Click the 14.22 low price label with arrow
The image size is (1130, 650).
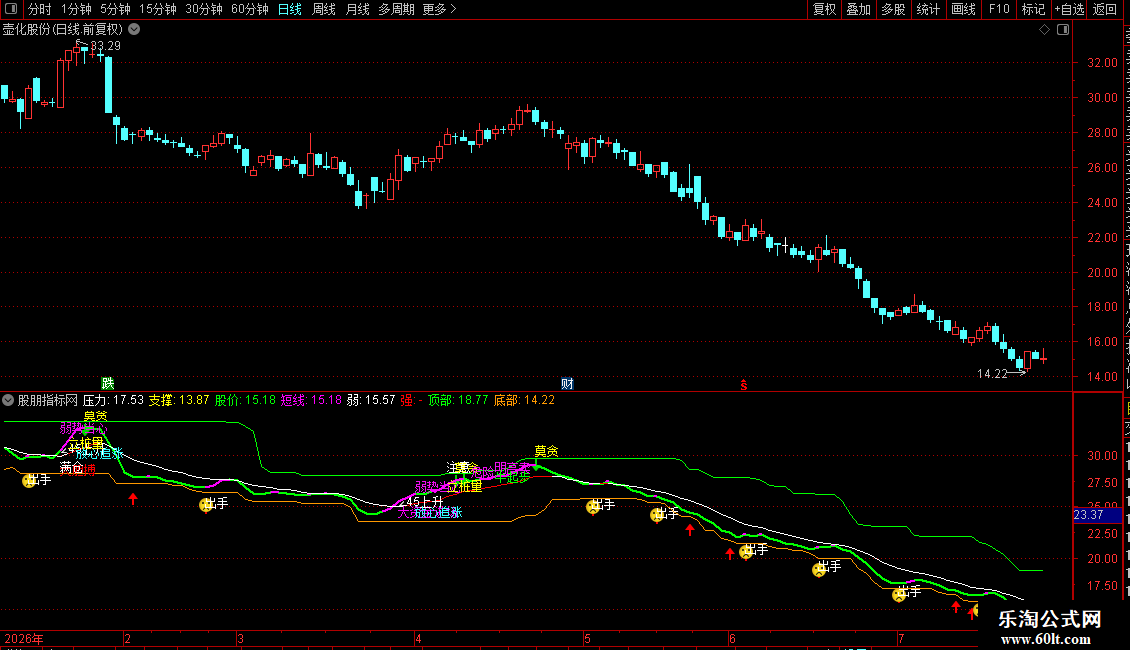tap(1001, 373)
